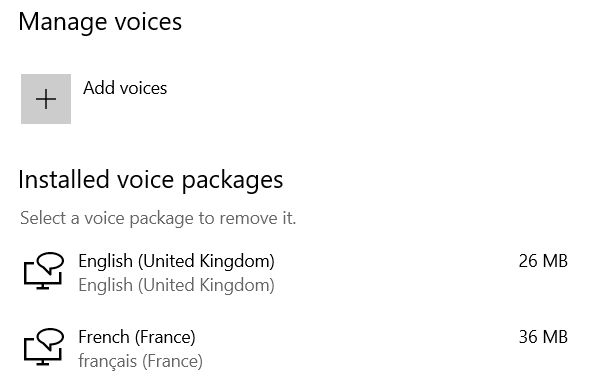602x392 pixels.
Task: Click the speech bubble on the French package icon
Action: click(x=51, y=338)
